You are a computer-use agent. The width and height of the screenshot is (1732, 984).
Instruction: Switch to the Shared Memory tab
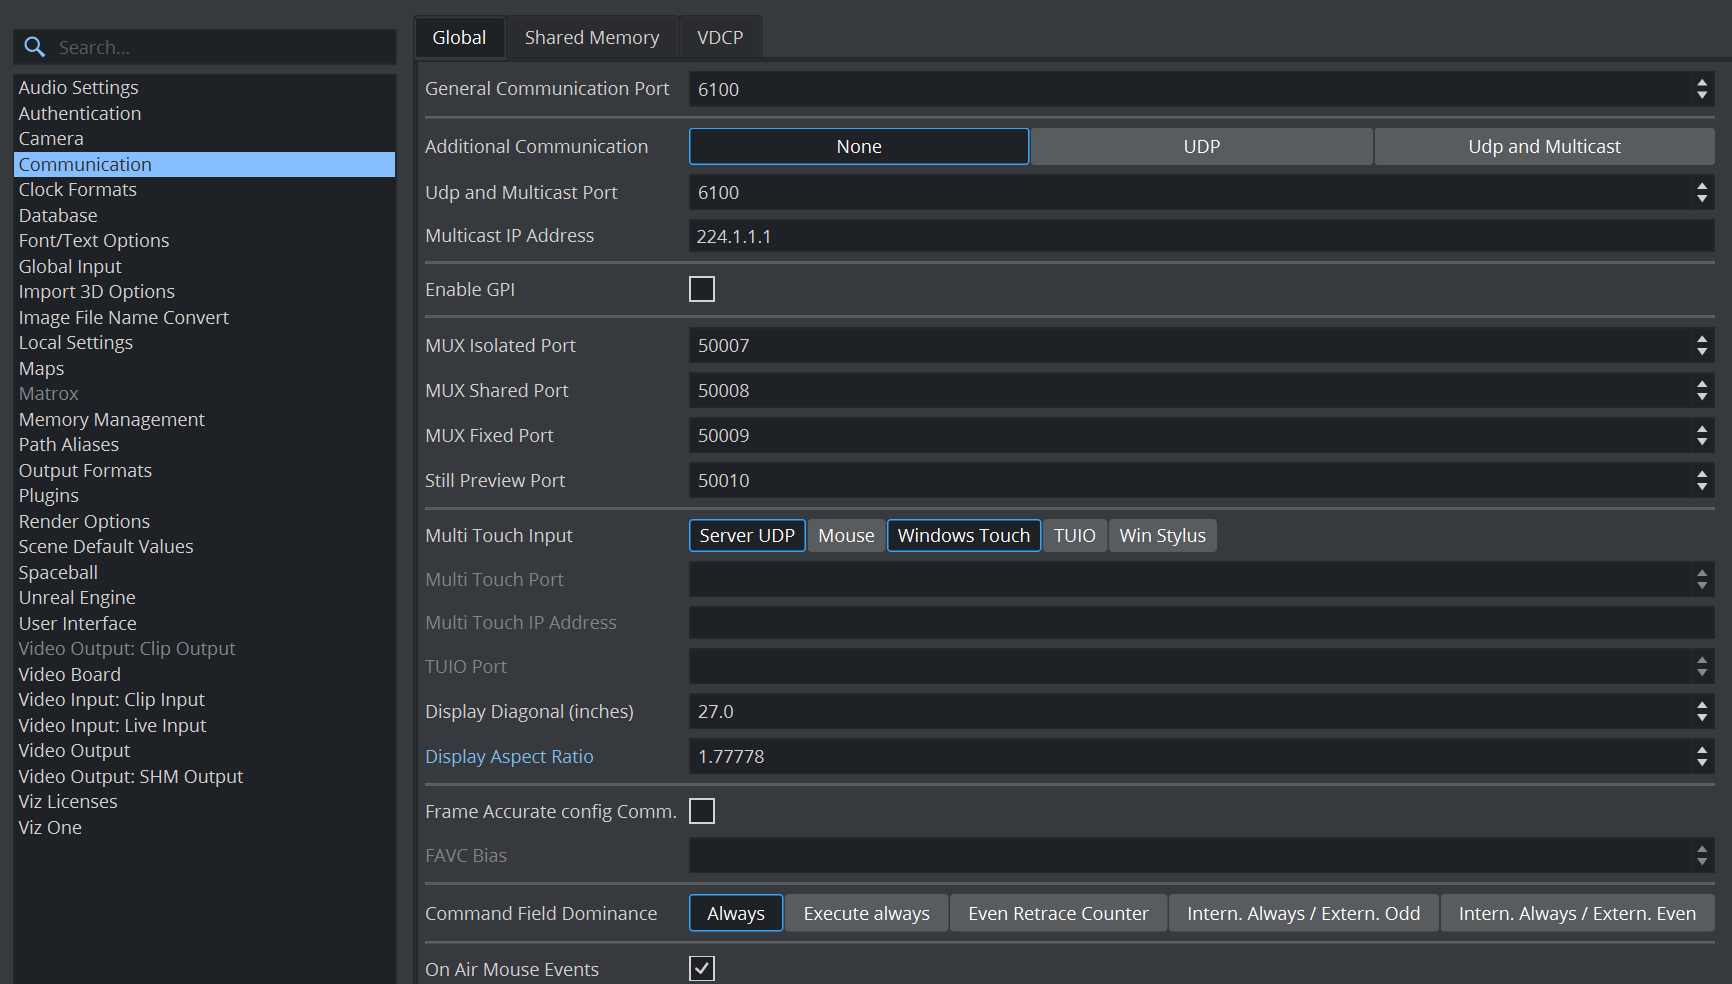[591, 38]
